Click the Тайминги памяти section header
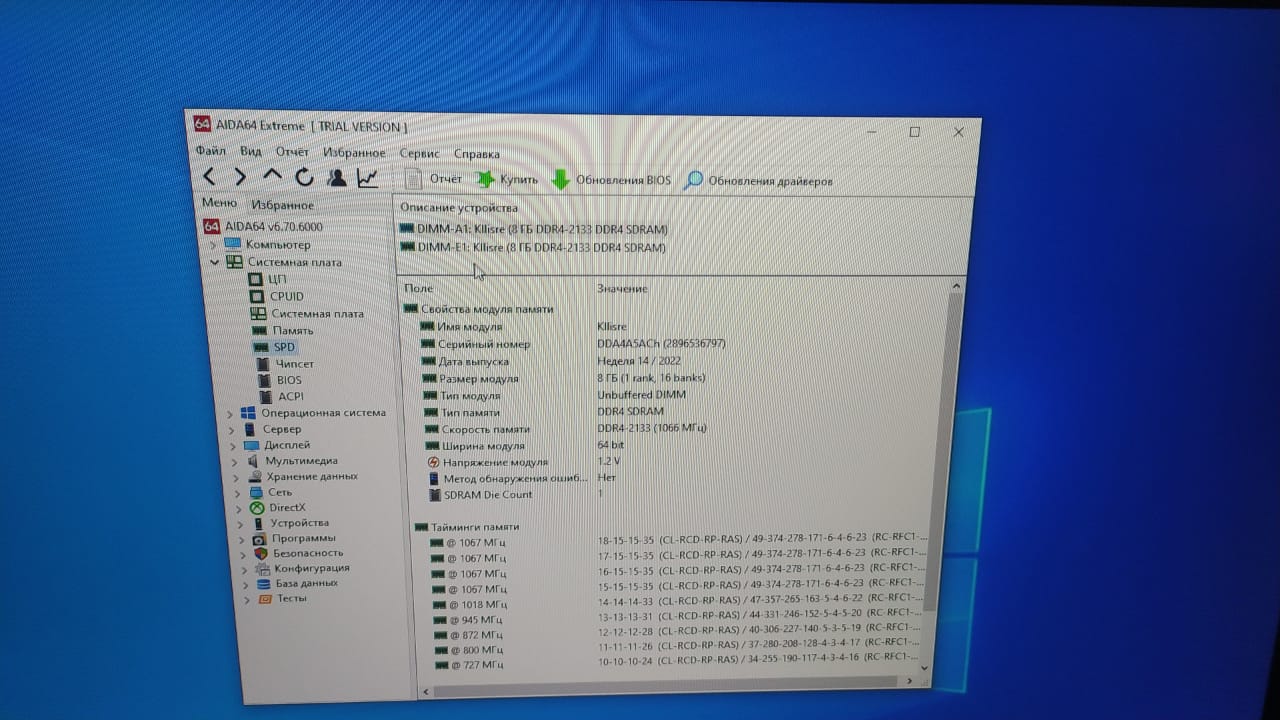 click(467, 527)
